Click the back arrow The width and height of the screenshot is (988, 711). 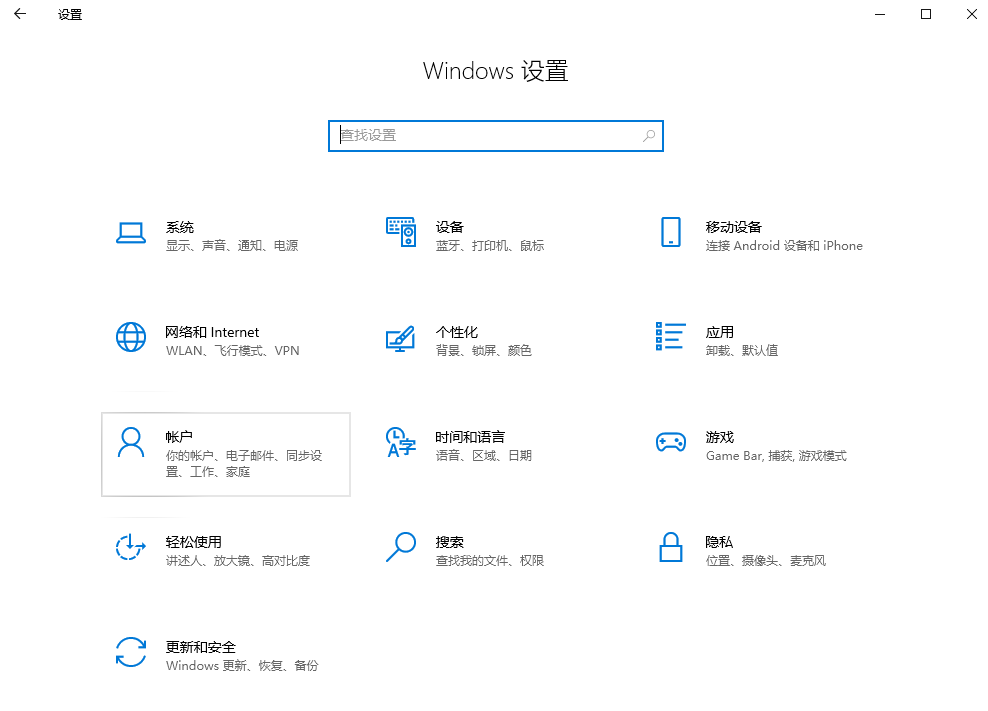pos(19,14)
